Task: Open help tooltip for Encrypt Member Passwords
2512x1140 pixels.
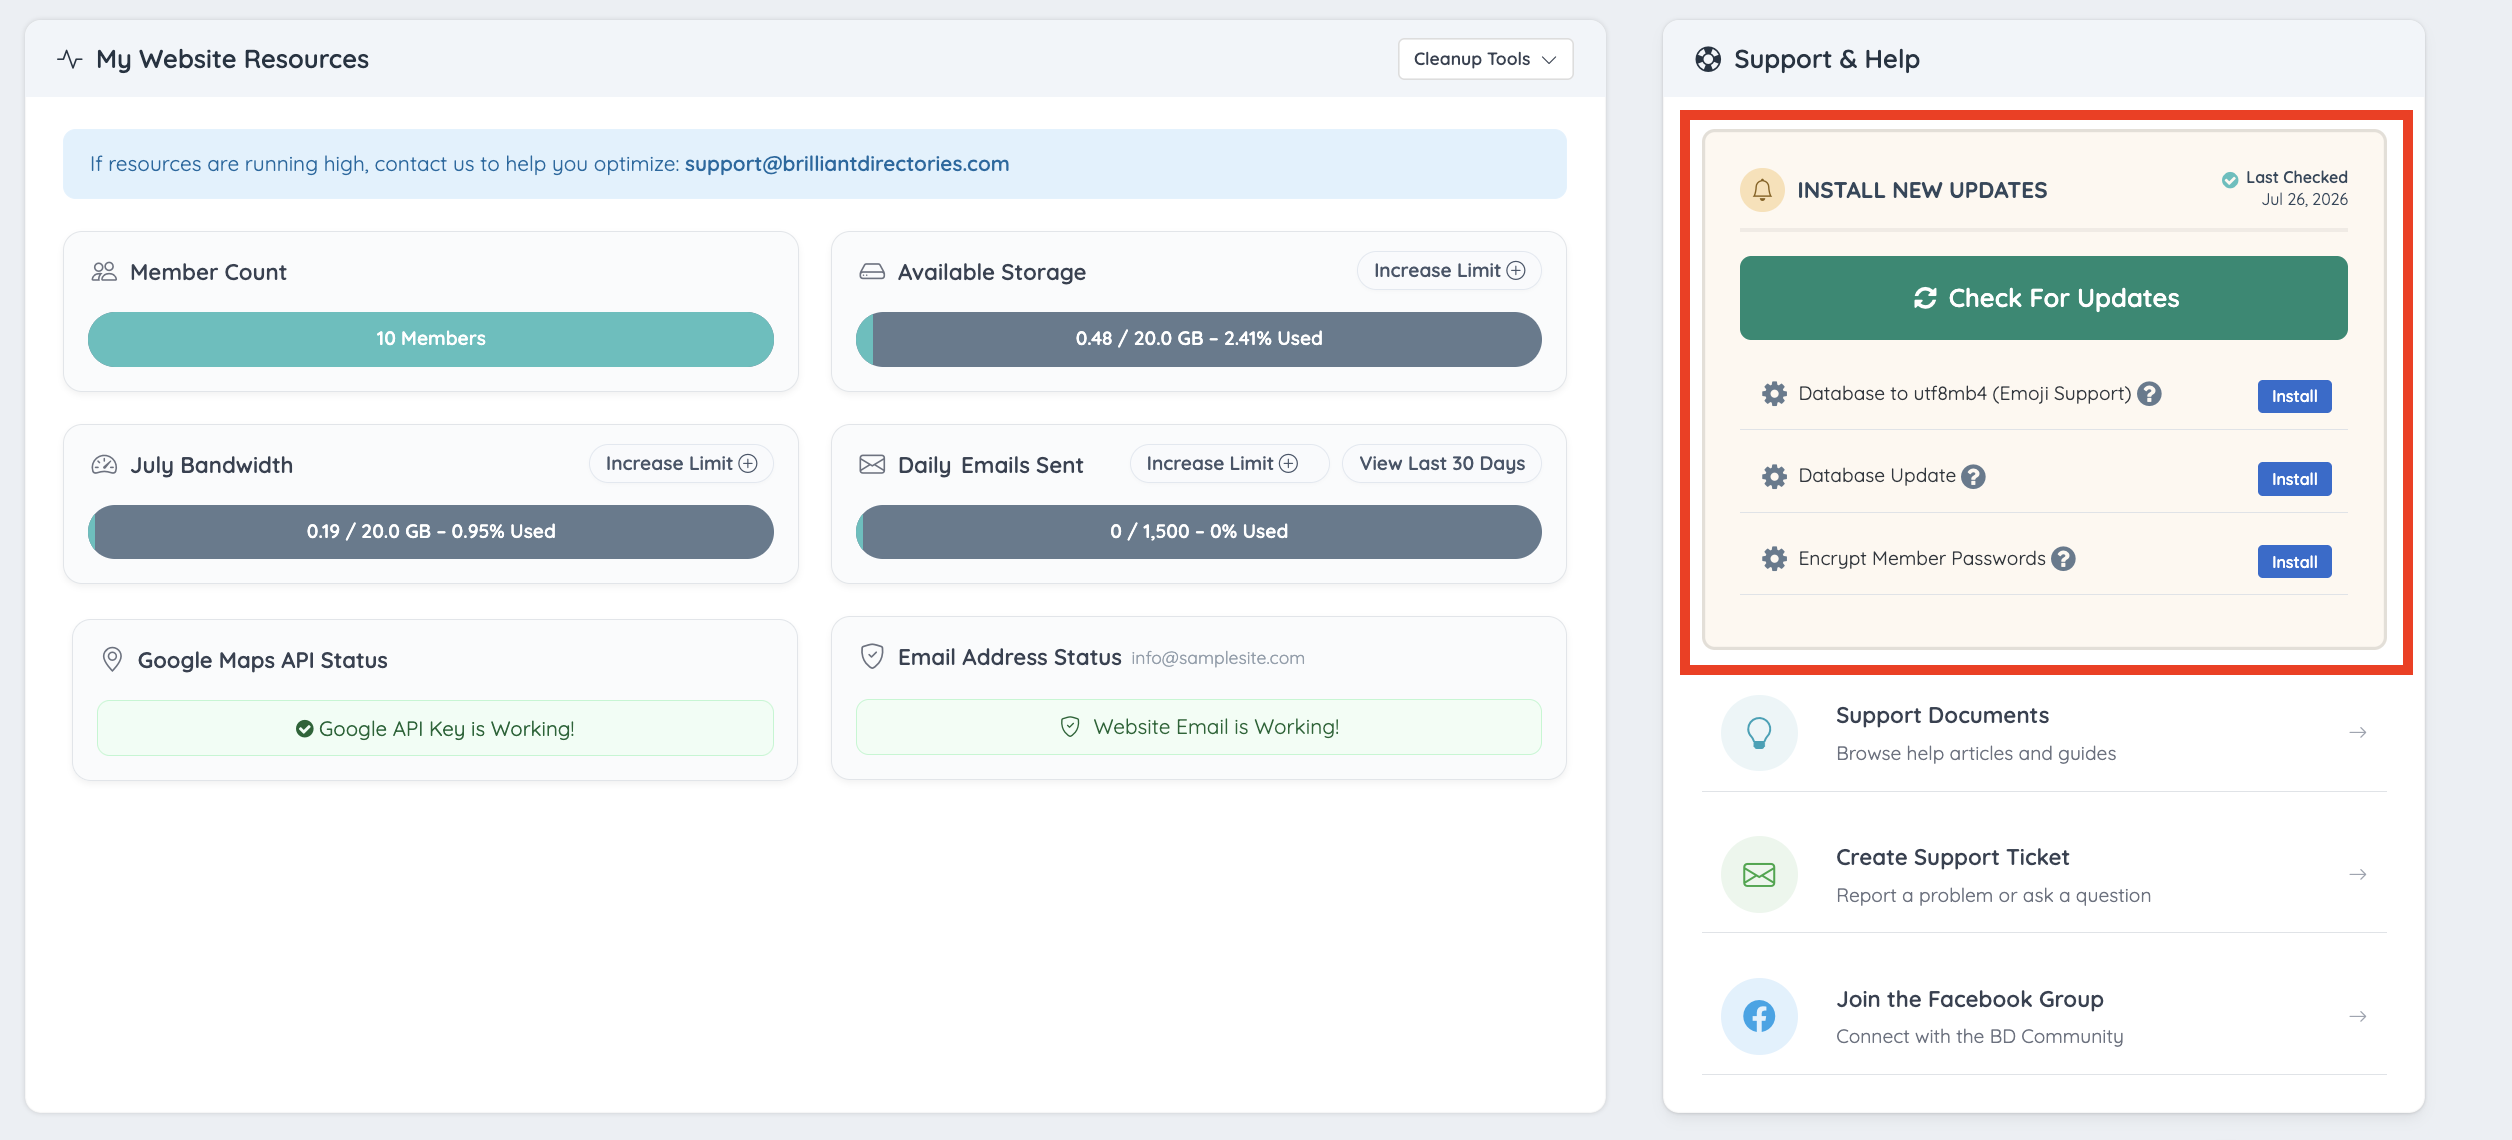Action: [2063, 559]
